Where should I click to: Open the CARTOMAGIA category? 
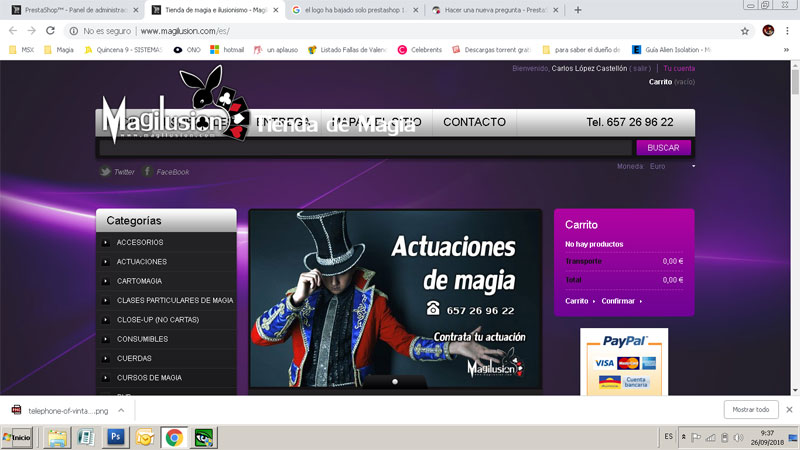(x=139, y=281)
